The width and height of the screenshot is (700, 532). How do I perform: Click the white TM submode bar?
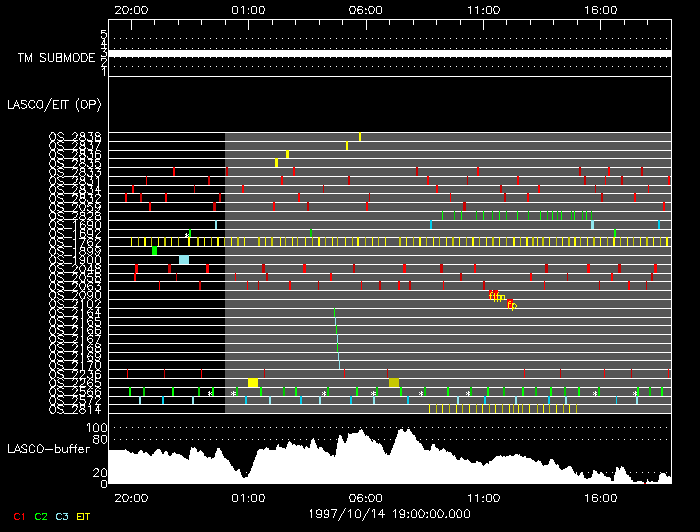390,53
